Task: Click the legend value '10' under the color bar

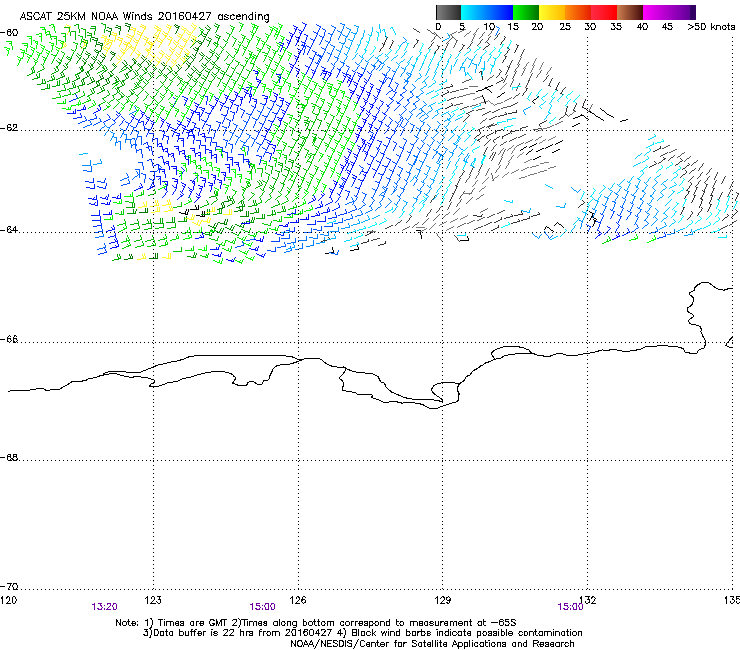Action: (489, 27)
